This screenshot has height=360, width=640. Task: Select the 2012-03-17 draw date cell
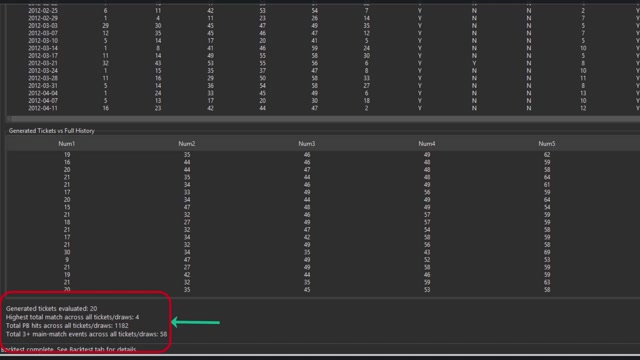pyautogui.click(x=43, y=56)
